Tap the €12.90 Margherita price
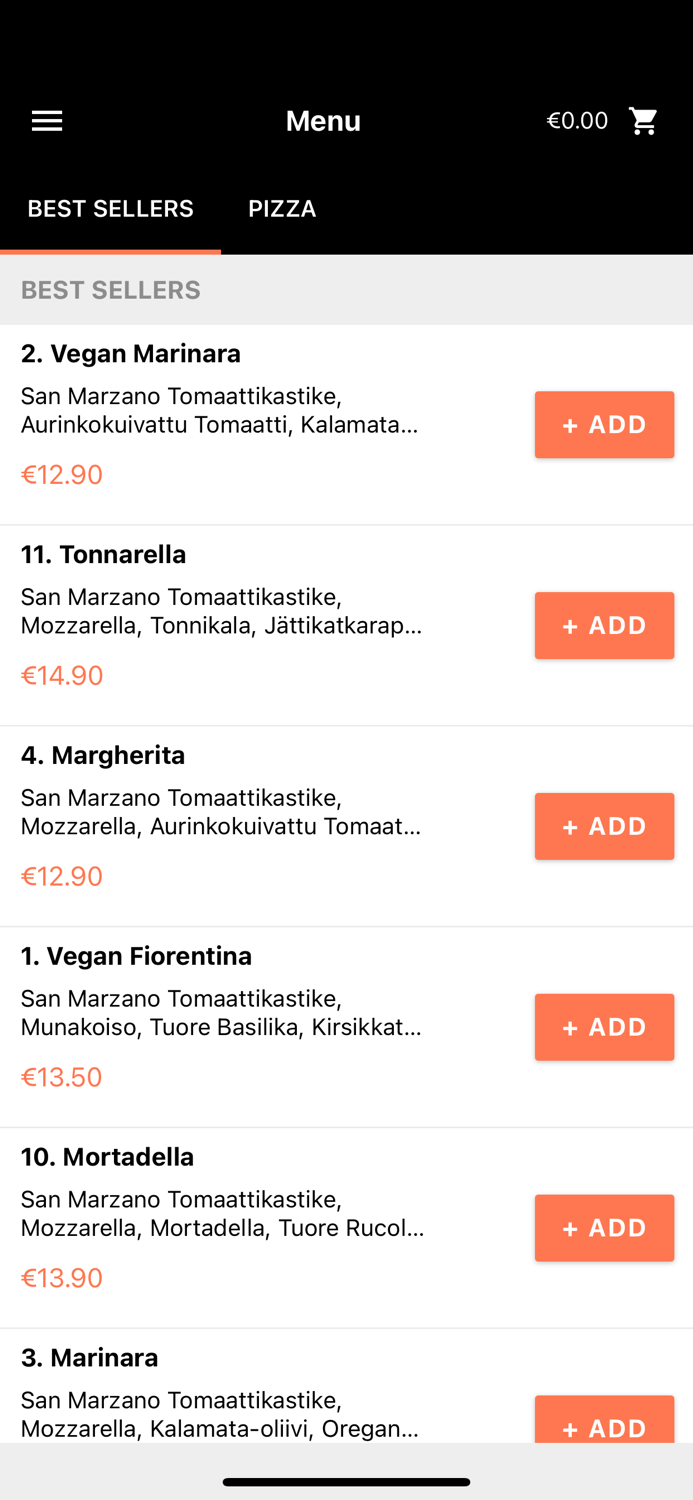The width and height of the screenshot is (693, 1500). [x=61, y=875]
